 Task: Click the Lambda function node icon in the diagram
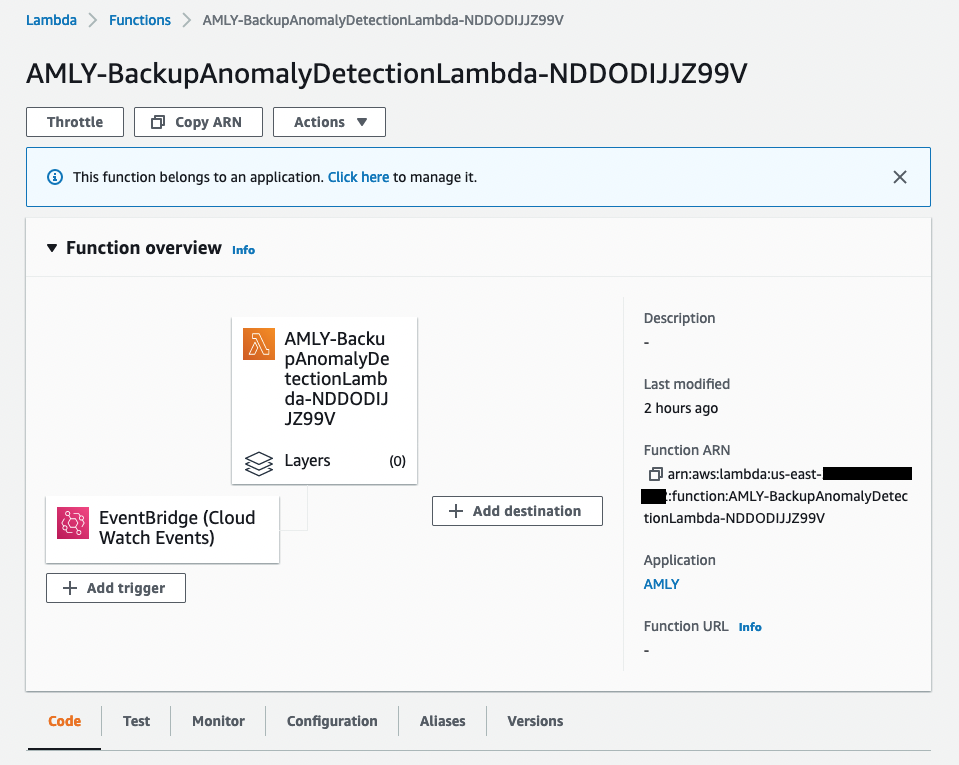tap(258, 343)
